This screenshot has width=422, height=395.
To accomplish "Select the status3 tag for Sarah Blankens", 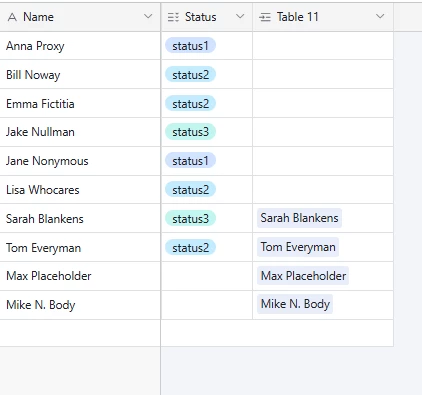I will 190,219.
